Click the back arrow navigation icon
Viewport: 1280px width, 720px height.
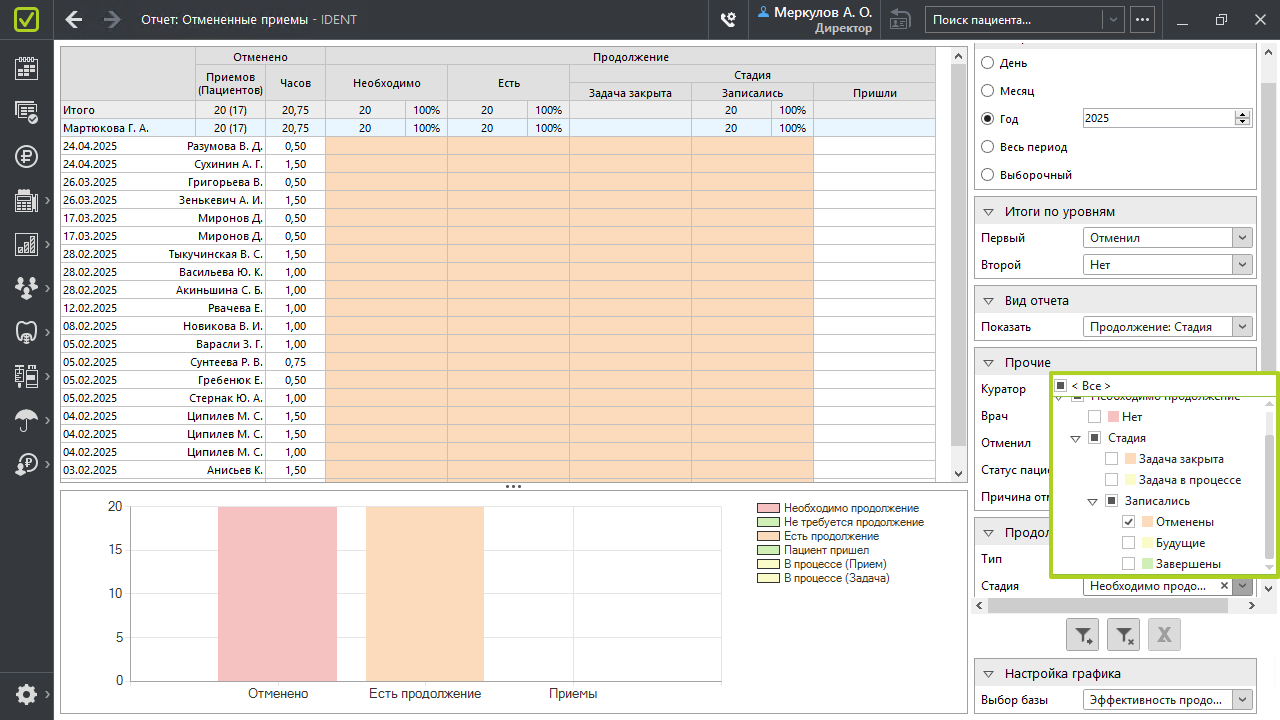coord(73,20)
